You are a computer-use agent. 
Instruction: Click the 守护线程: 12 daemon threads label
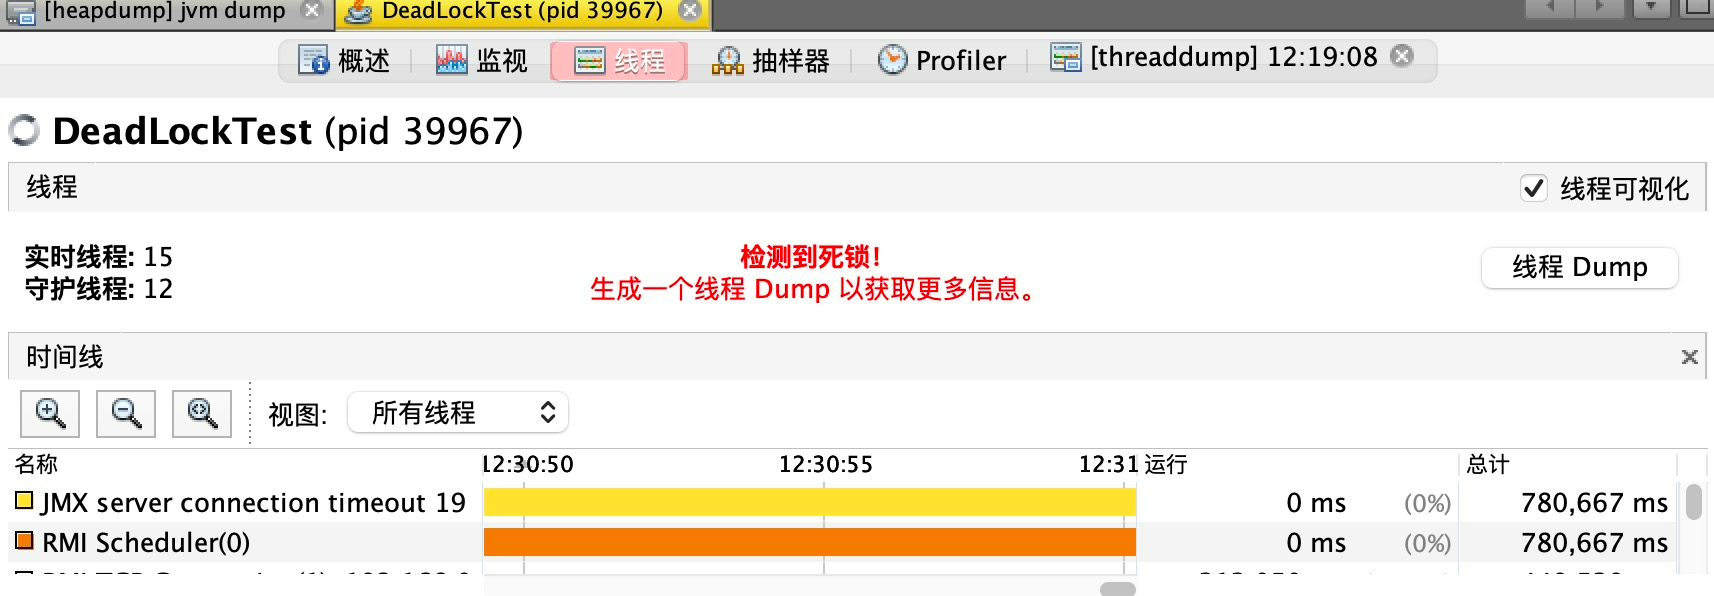pyautogui.click(x=98, y=289)
